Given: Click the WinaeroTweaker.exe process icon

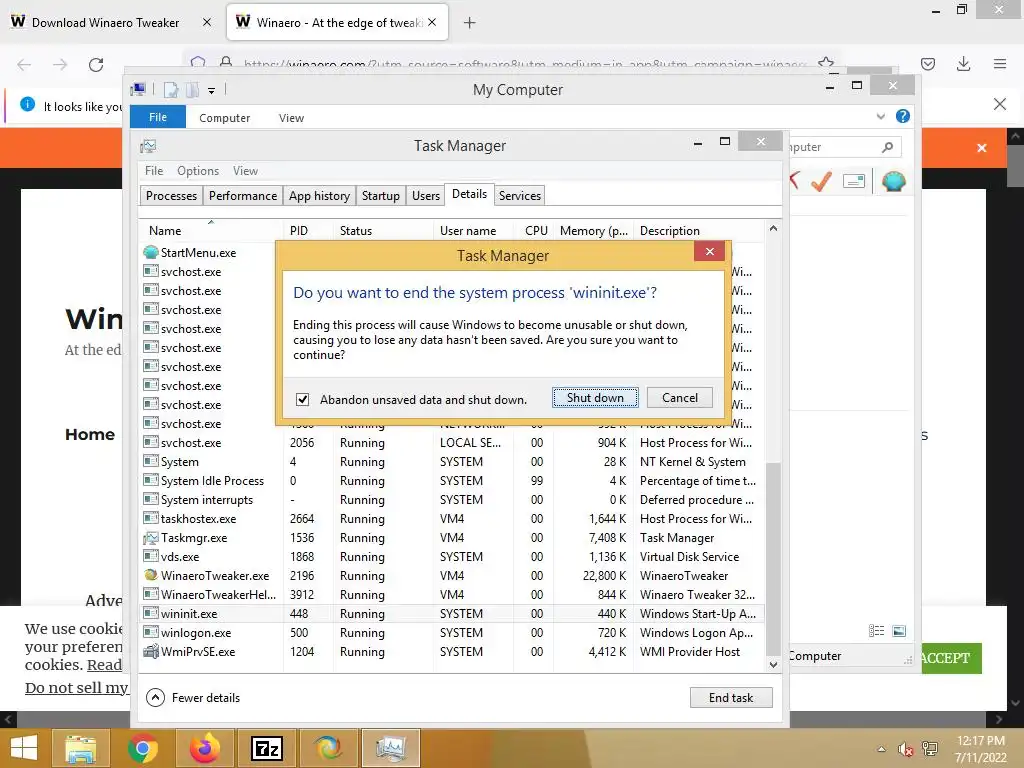Looking at the screenshot, I should tap(151, 575).
